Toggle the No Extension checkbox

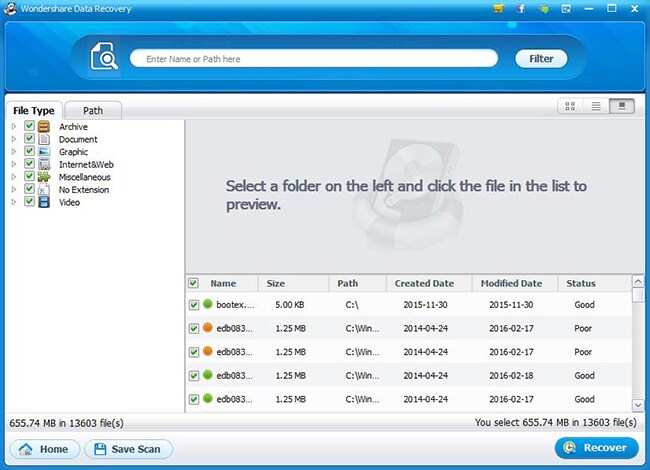(x=29, y=189)
